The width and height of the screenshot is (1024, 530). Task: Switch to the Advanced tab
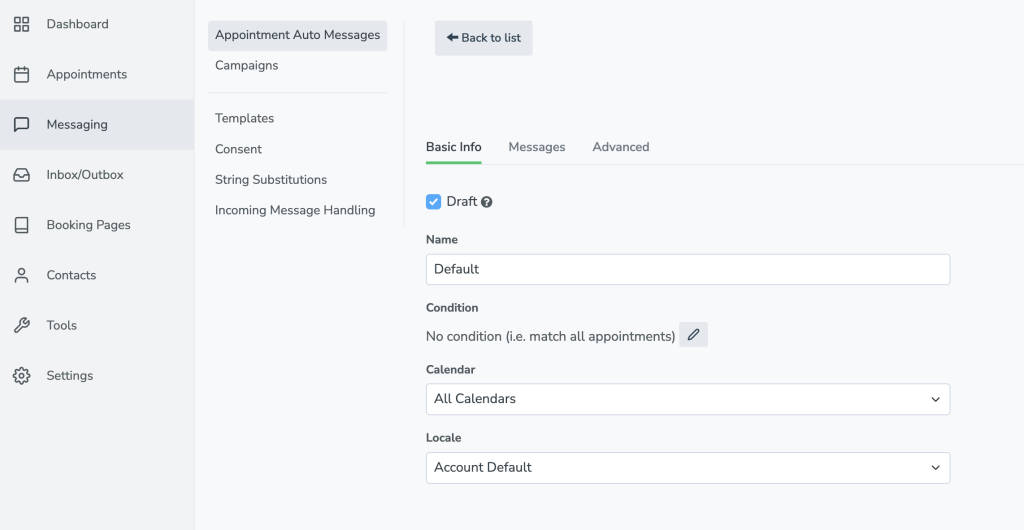coord(620,147)
